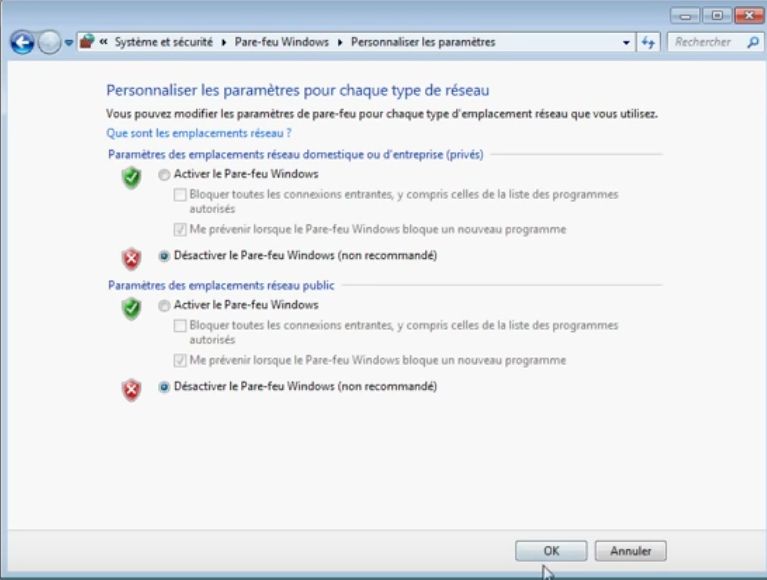This screenshot has width=767, height=580.
Task: Click green shield icon in public section
Action: (132, 309)
